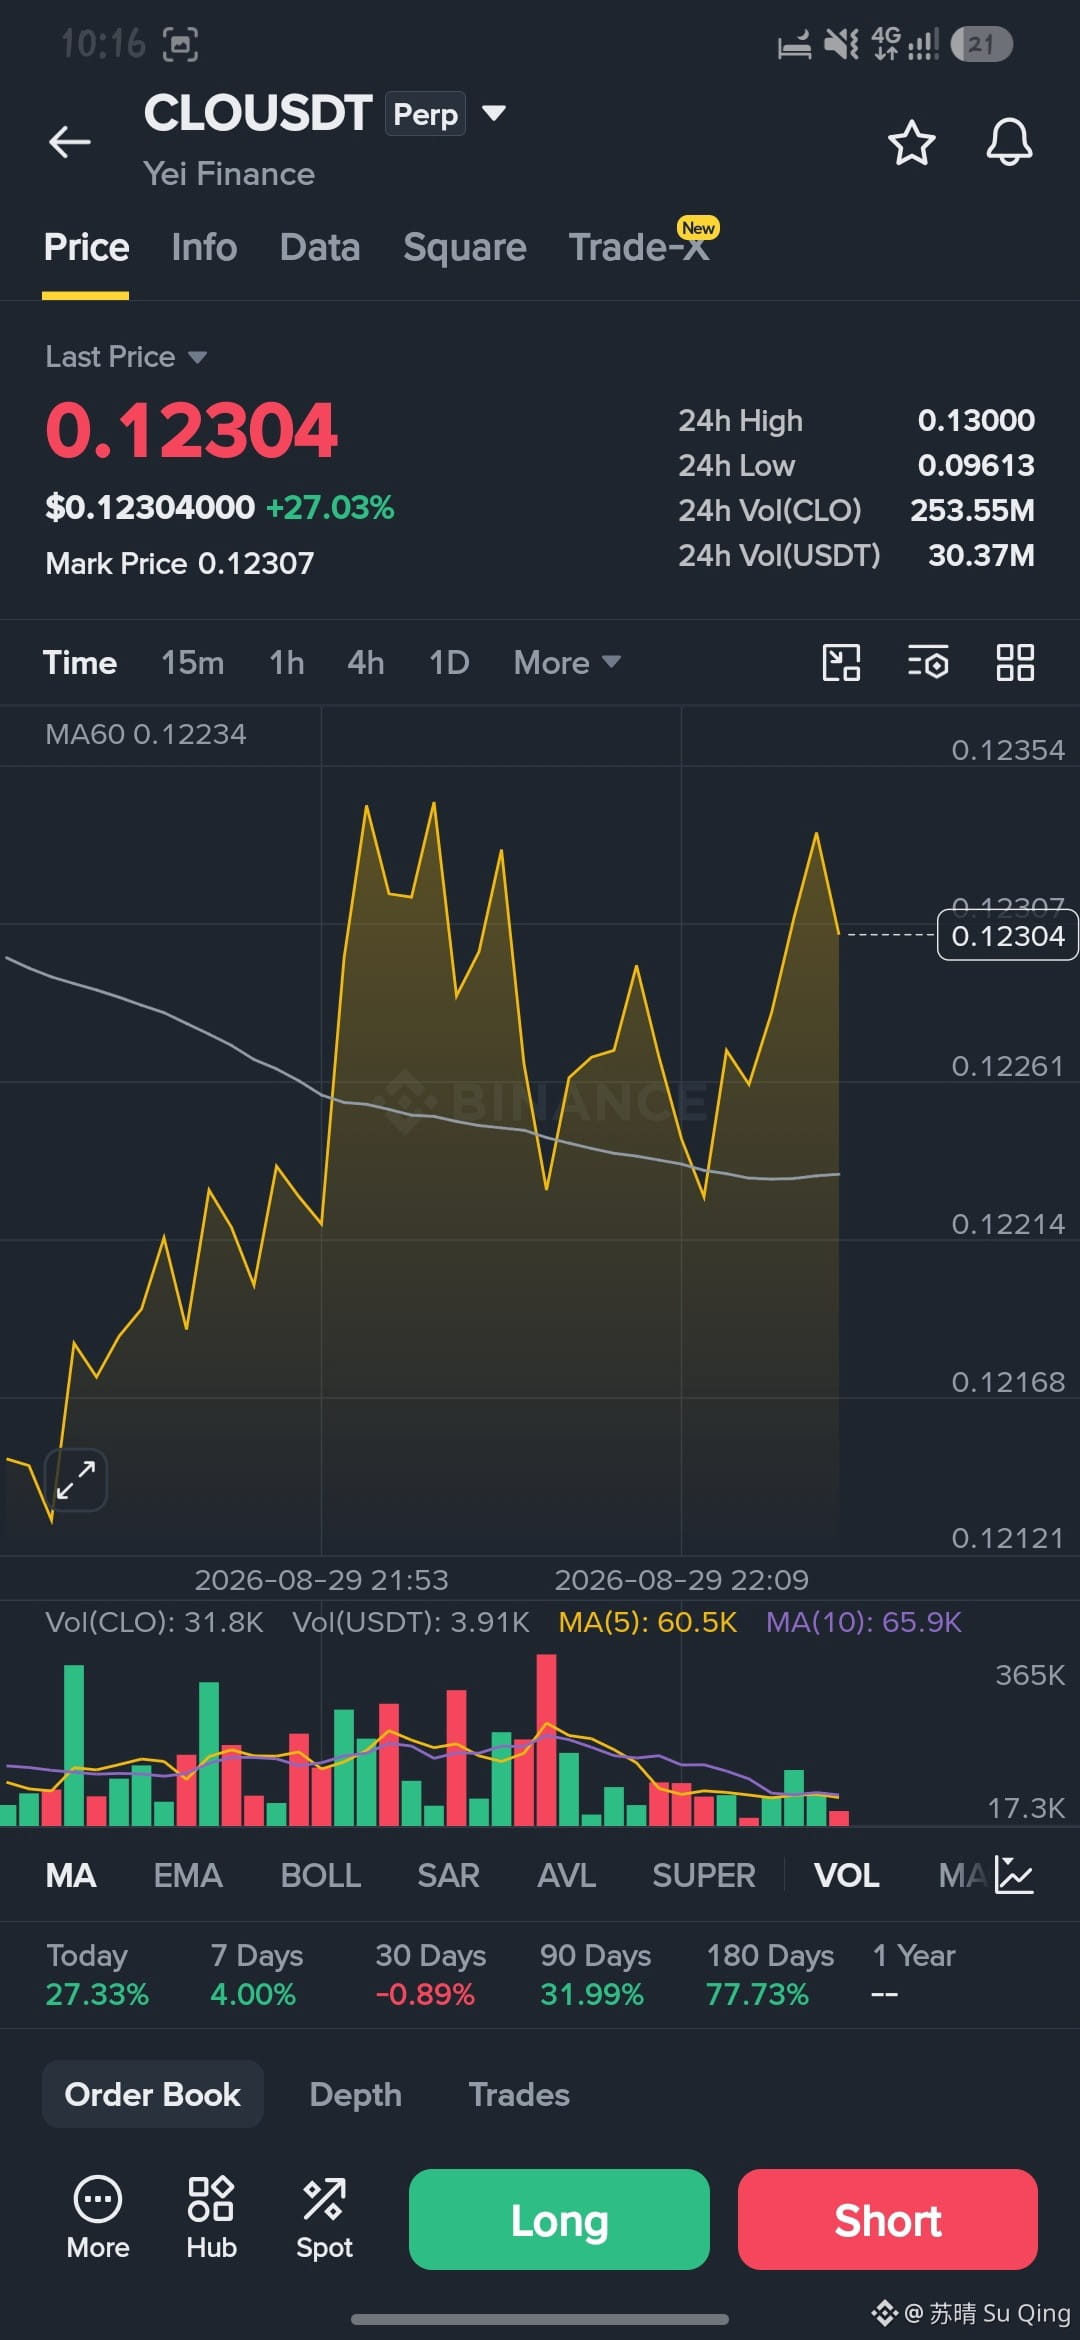
Task: Select the 15m interval
Action: (x=193, y=663)
